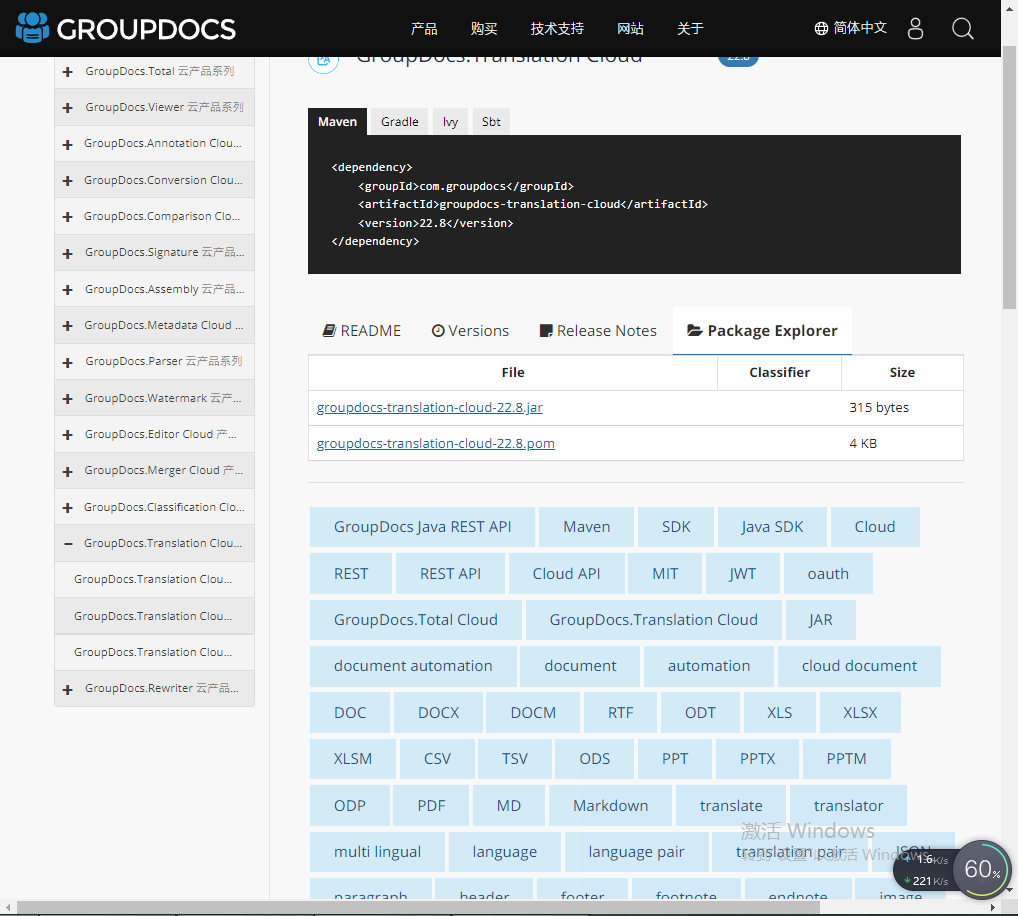Expand GroupDocs.Comparison Cloud plus icon
This screenshot has width=1018, height=916.
pos(68,217)
